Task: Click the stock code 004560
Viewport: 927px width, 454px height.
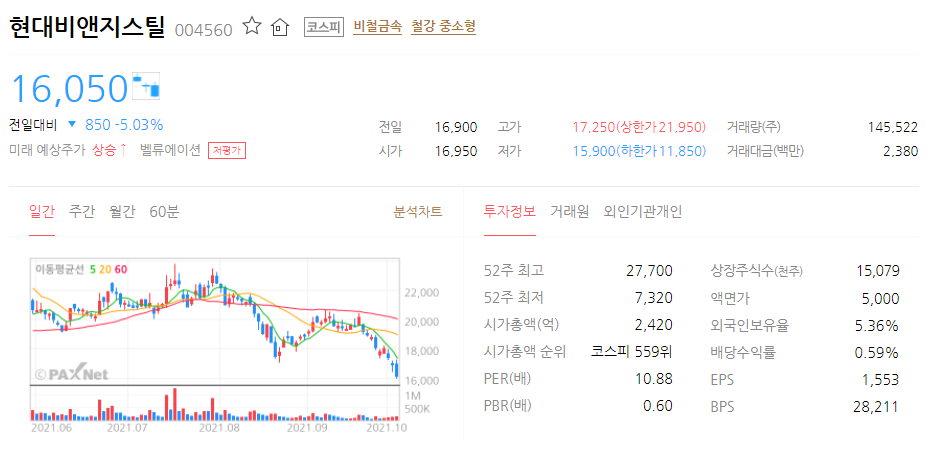Action: click(x=203, y=30)
